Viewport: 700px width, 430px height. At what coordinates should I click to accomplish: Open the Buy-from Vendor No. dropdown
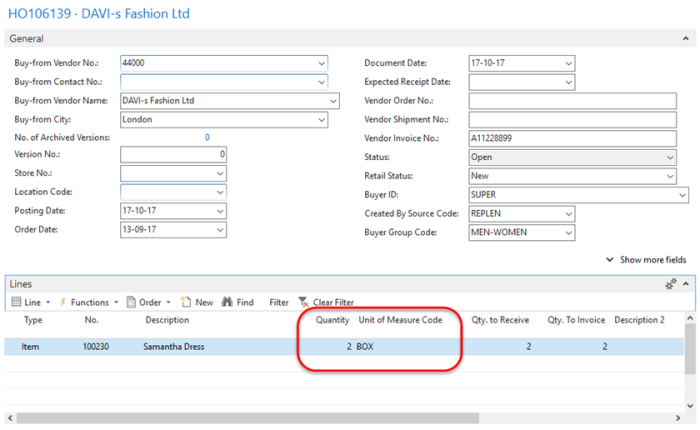pos(321,62)
